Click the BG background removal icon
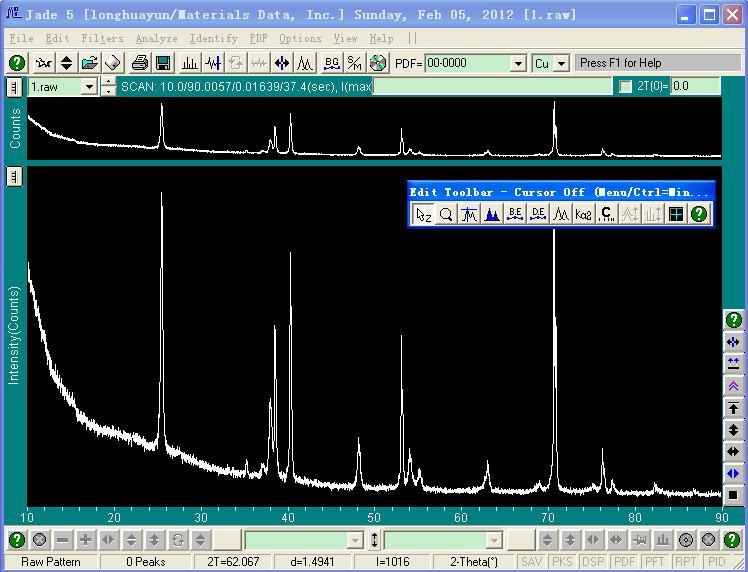 (x=331, y=63)
